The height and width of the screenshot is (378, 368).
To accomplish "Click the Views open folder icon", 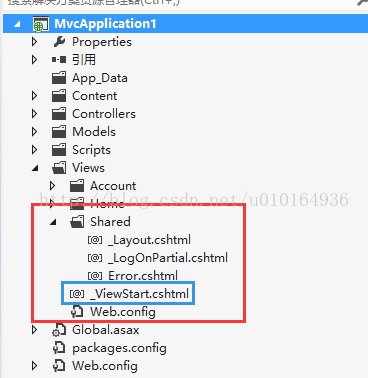I will pyautogui.click(x=59, y=168).
